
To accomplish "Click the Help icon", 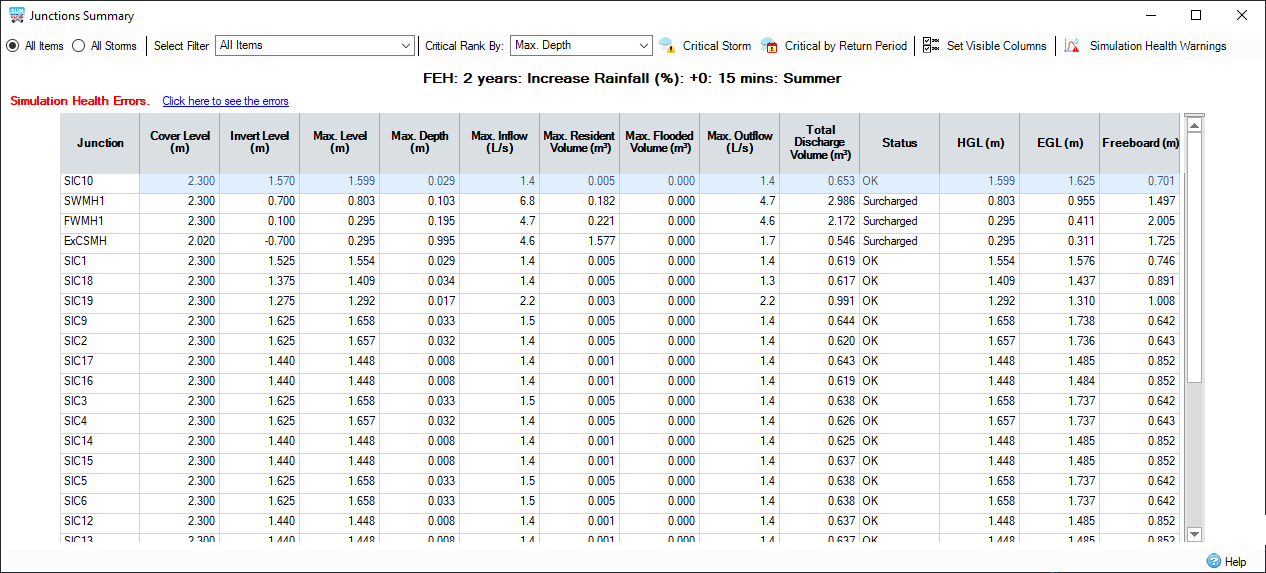I will [1214, 561].
